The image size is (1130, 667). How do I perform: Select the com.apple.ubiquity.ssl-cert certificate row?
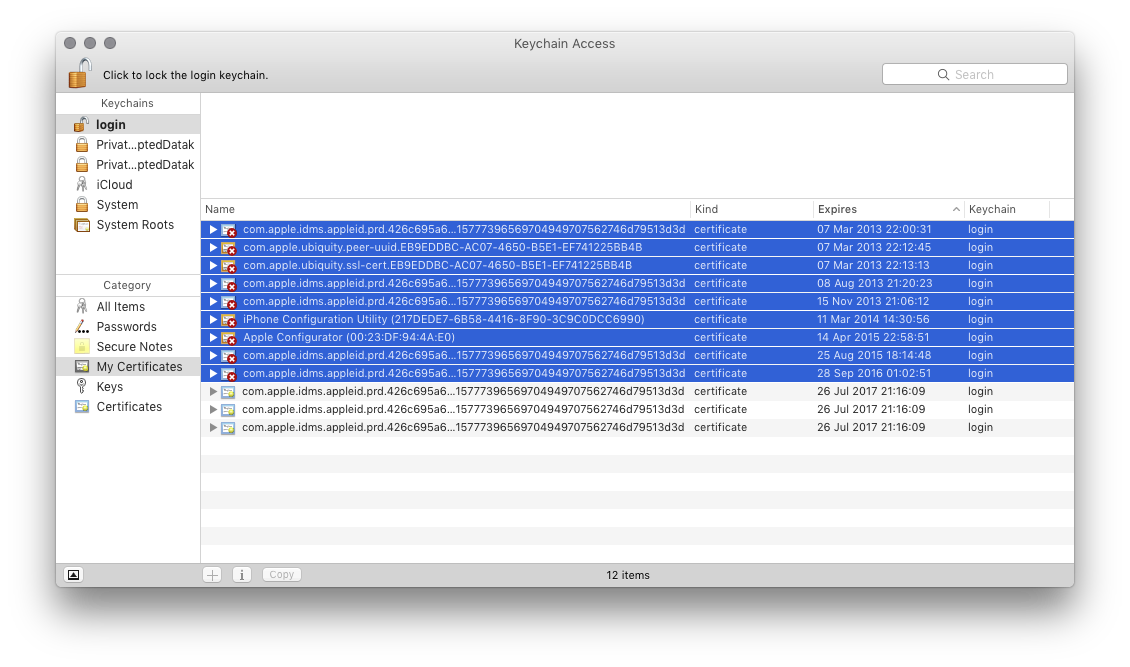(x=637, y=265)
